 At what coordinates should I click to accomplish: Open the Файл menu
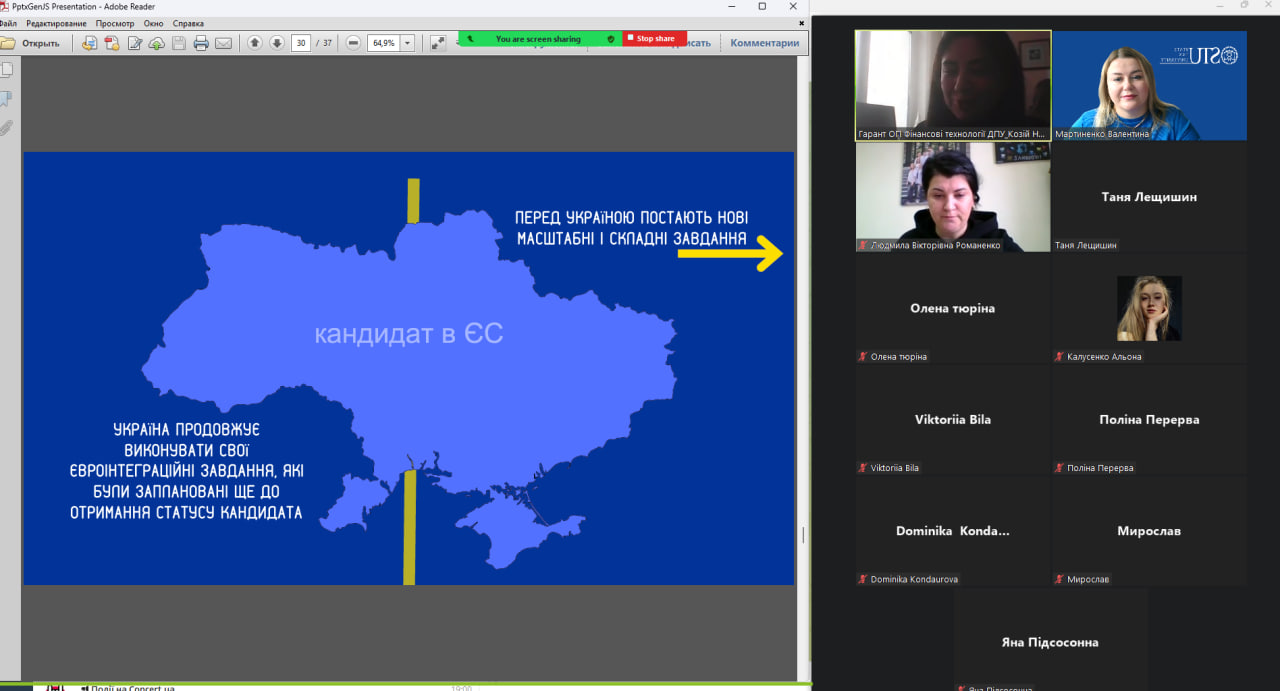8,23
